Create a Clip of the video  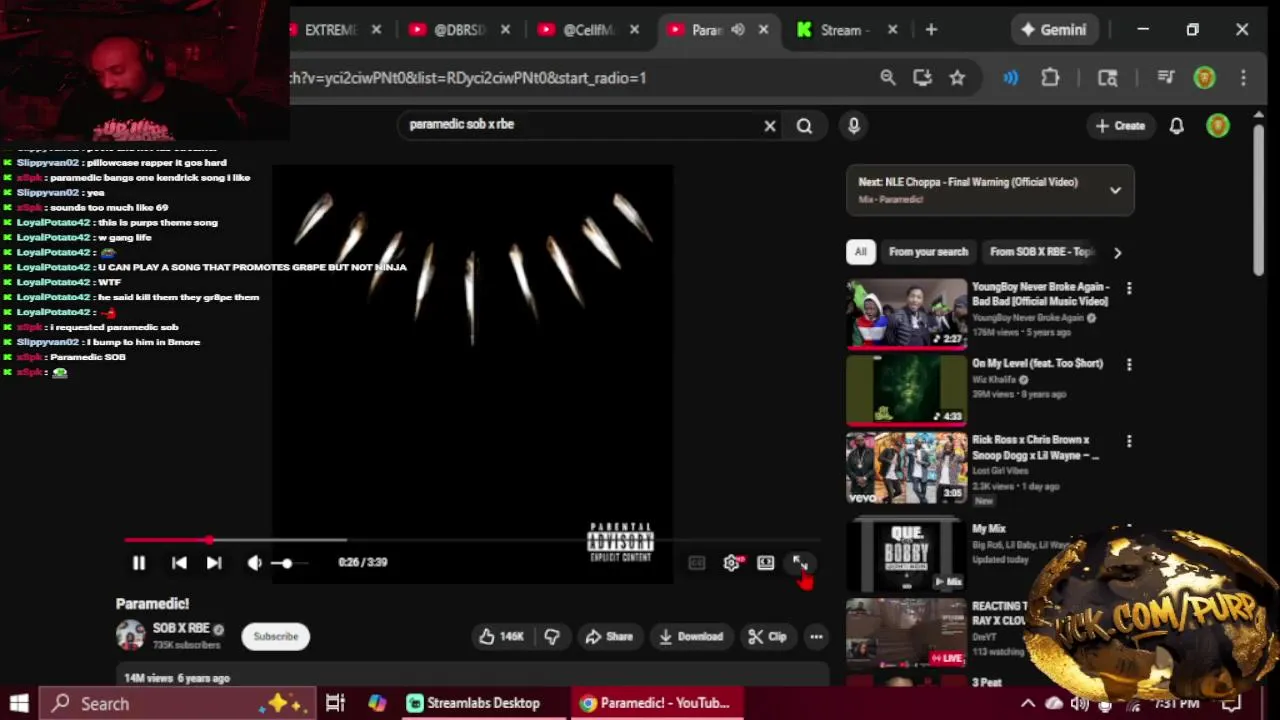click(767, 637)
